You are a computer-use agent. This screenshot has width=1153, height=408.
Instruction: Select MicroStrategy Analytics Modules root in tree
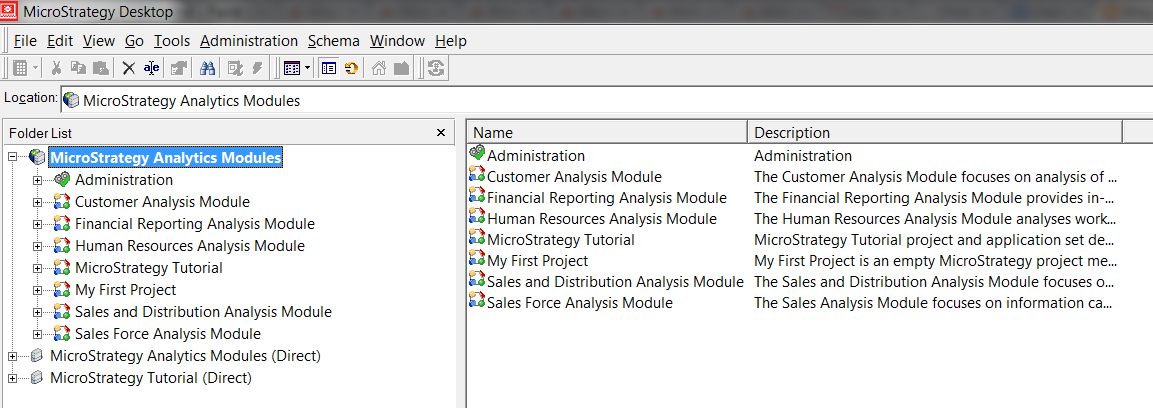click(165, 157)
